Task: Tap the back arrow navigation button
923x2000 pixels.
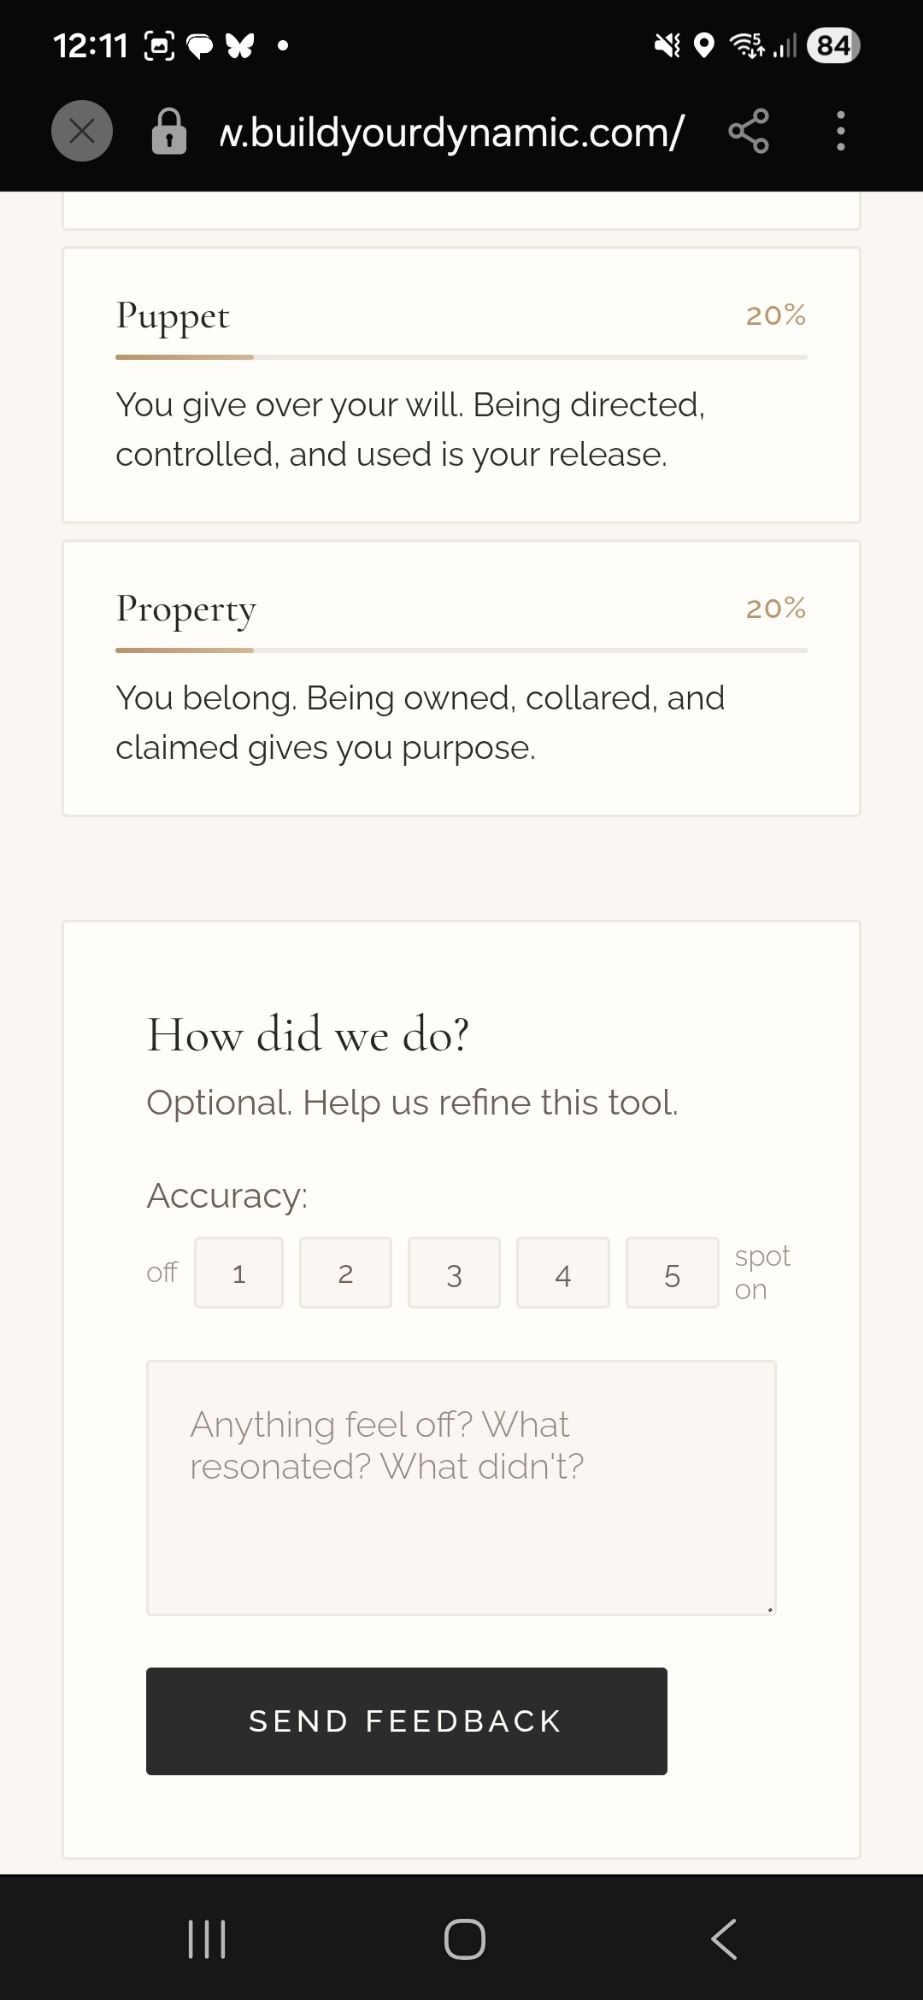Action: pyautogui.click(x=724, y=1939)
